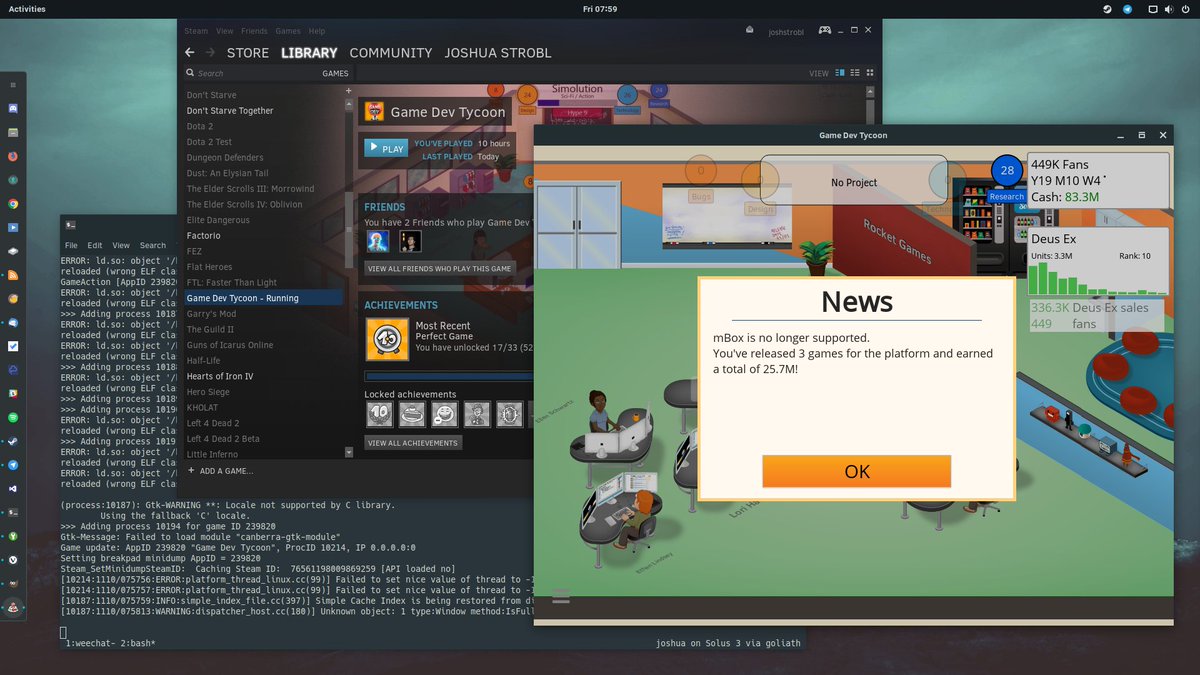
Task: Click the No Project status box
Action: coord(854,182)
